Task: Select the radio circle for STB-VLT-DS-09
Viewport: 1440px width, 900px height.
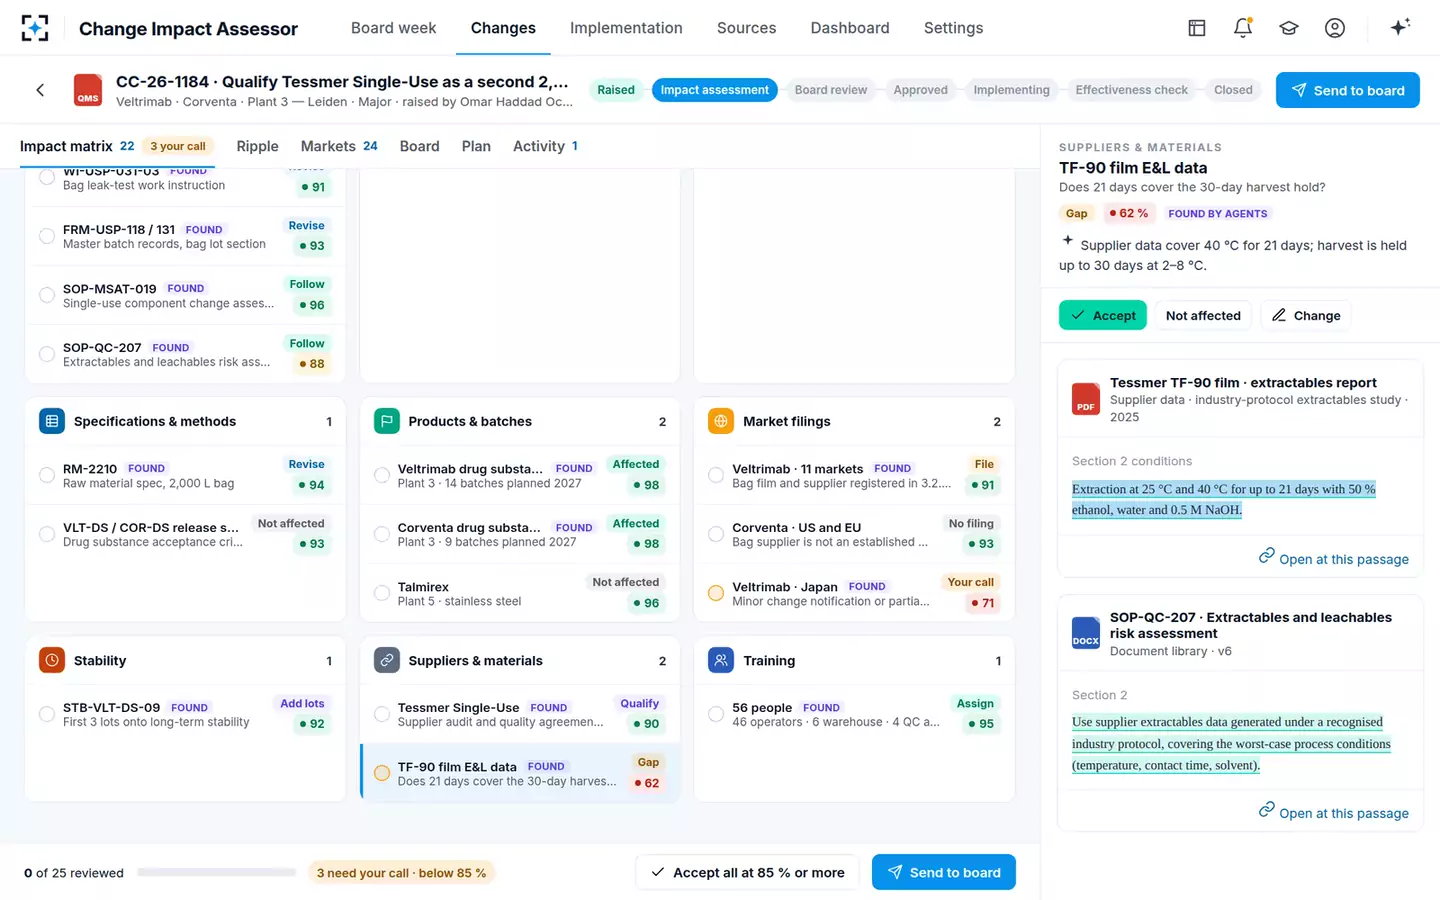Action: [47, 714]
